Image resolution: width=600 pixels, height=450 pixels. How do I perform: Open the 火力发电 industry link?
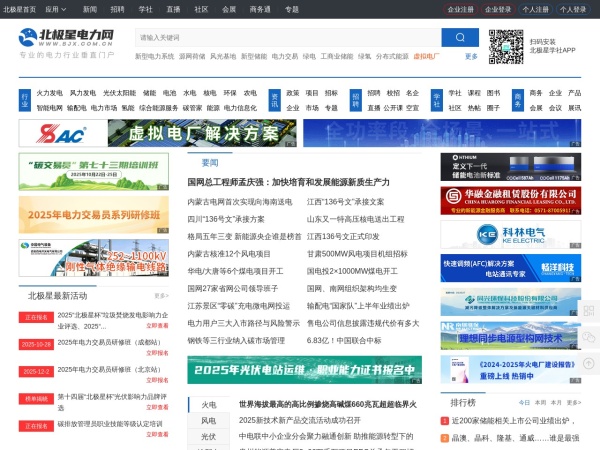[x=49, y=93]
